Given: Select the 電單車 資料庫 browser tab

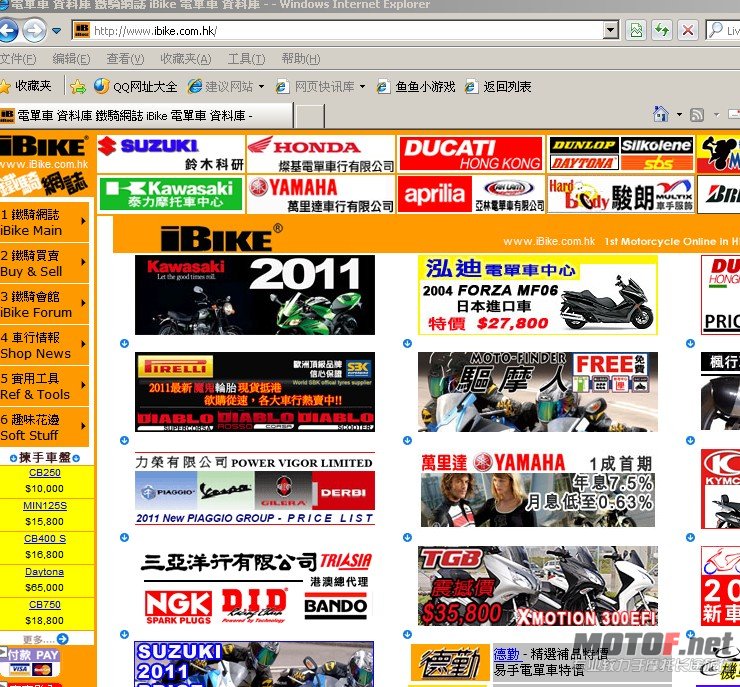Looking at the screenshot, I should 146,116.
